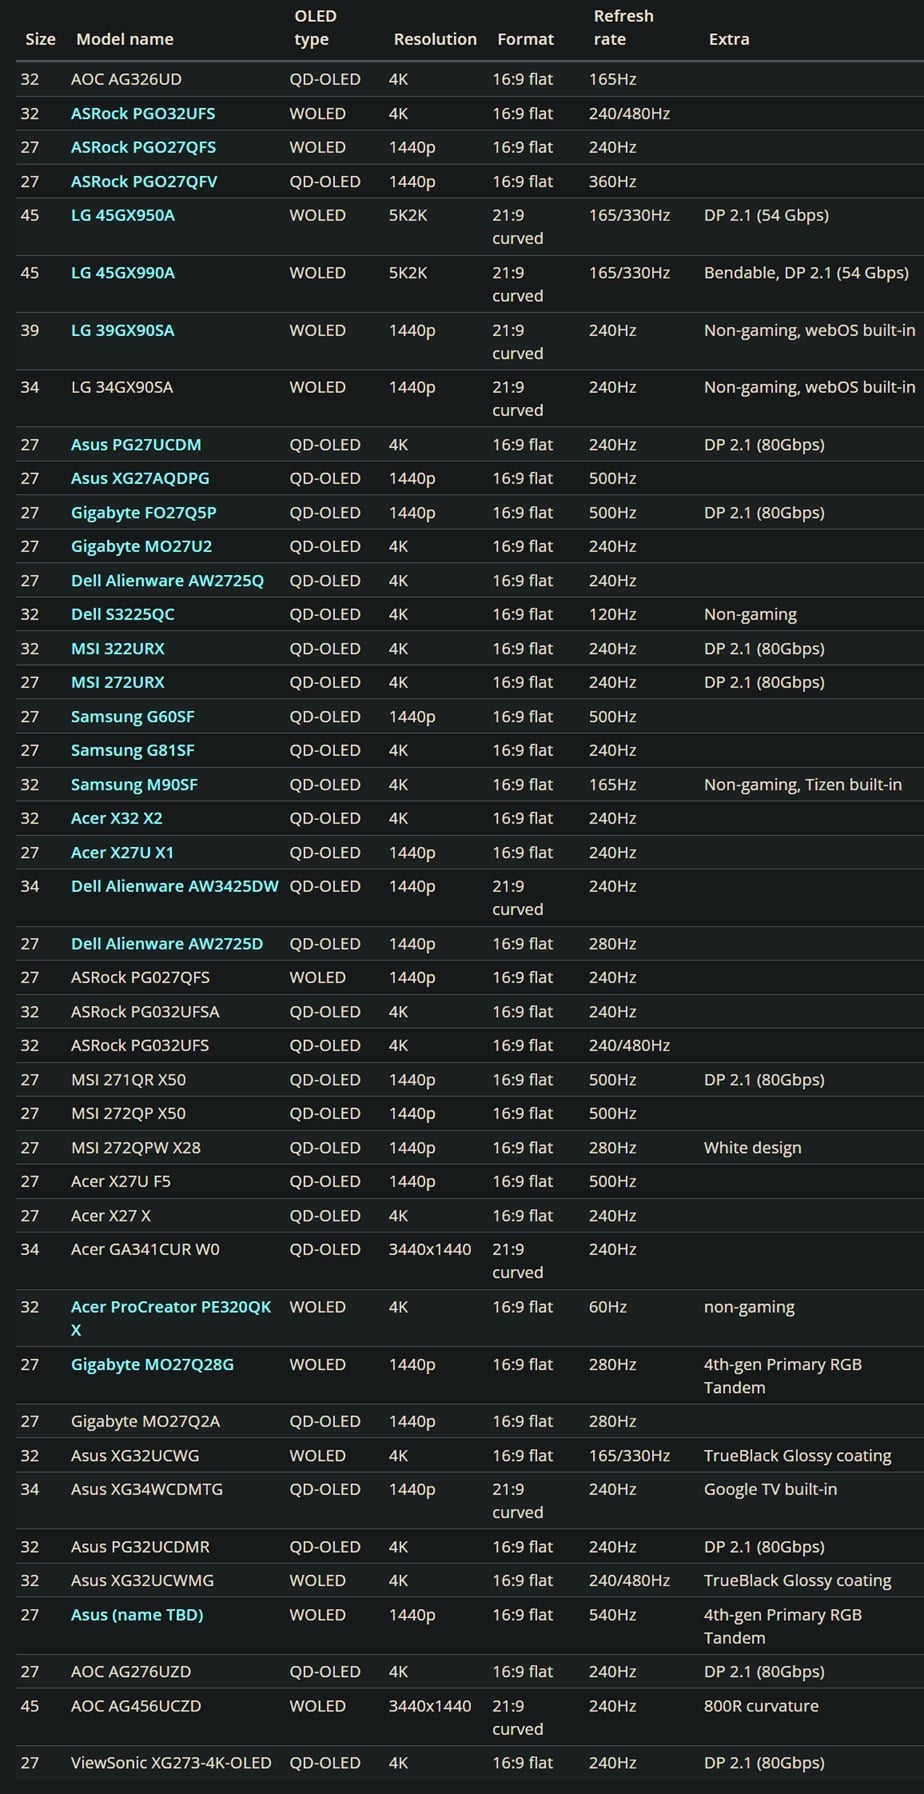Open the ASRock PGO32UFS link
The width and height of the screenshot is (924, 1794).
click(143, 113)
